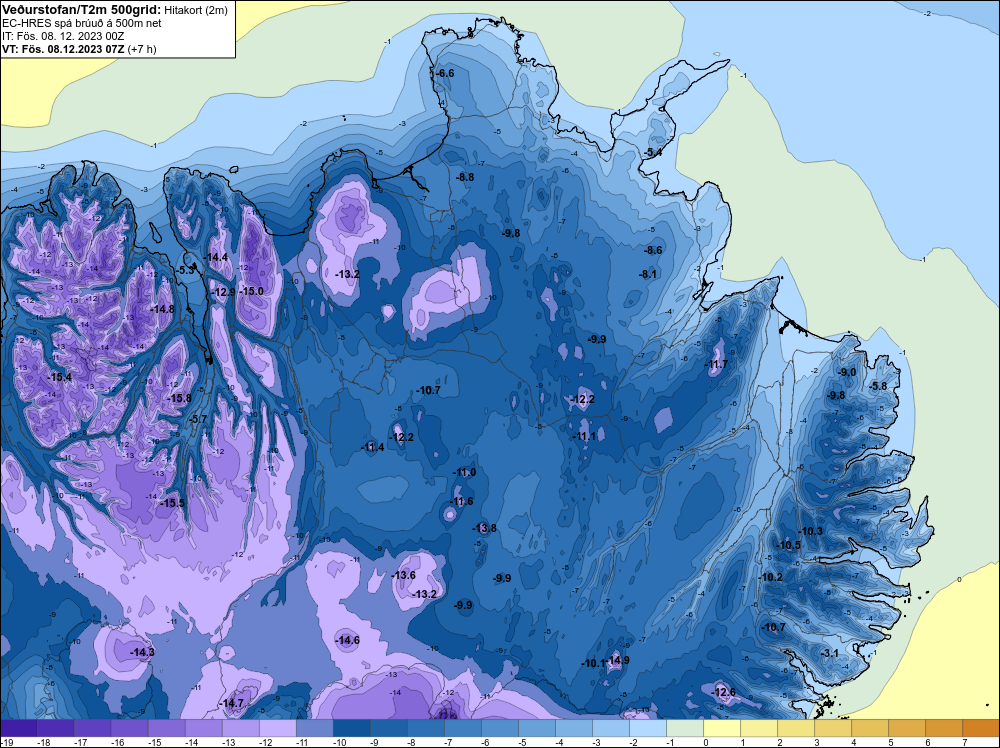Click the map title "Veðurstofan/T2m 500grid:"
This screenshot has width=1000, height=748.
(81, 10)
